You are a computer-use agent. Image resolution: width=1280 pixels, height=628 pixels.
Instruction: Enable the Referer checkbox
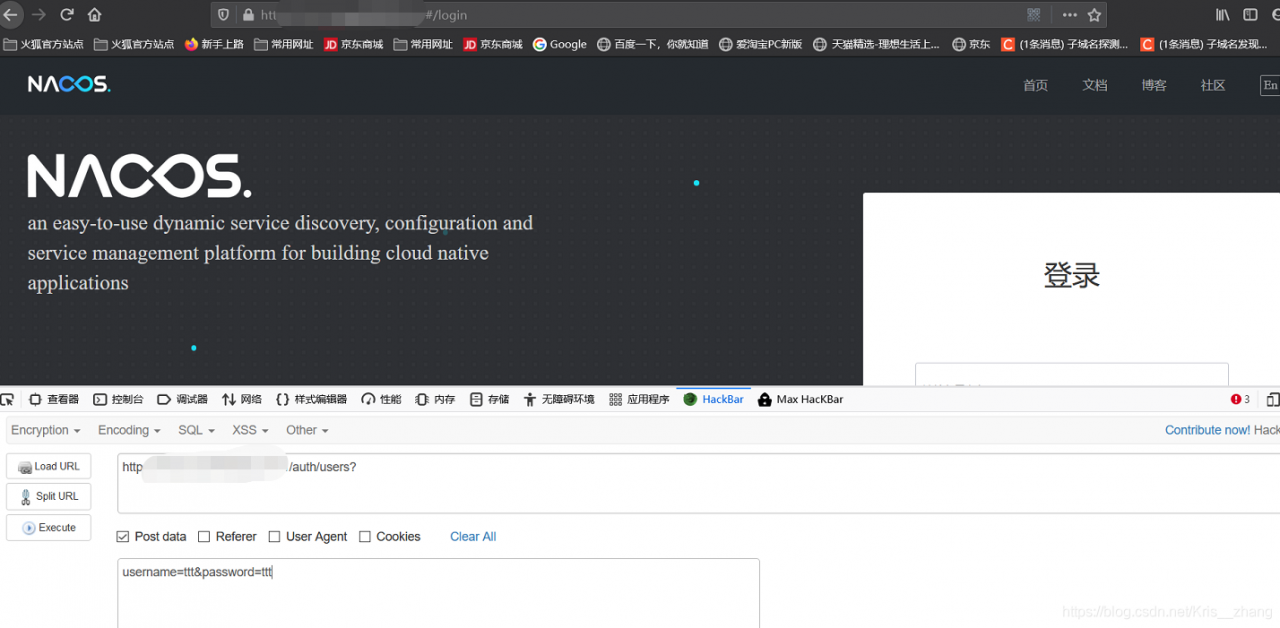(x=204, y=537)
